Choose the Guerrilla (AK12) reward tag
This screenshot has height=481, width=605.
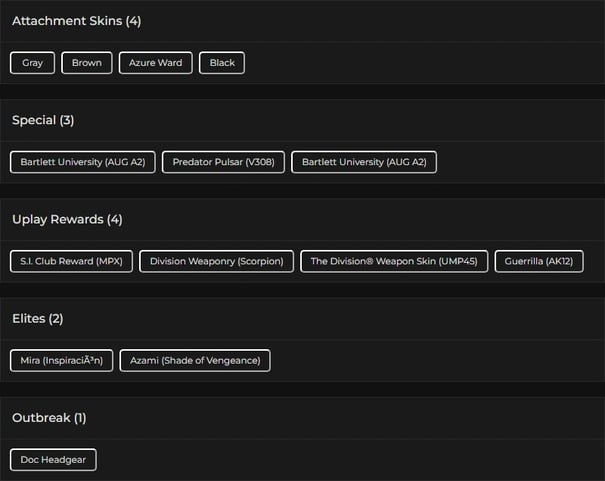539,261
